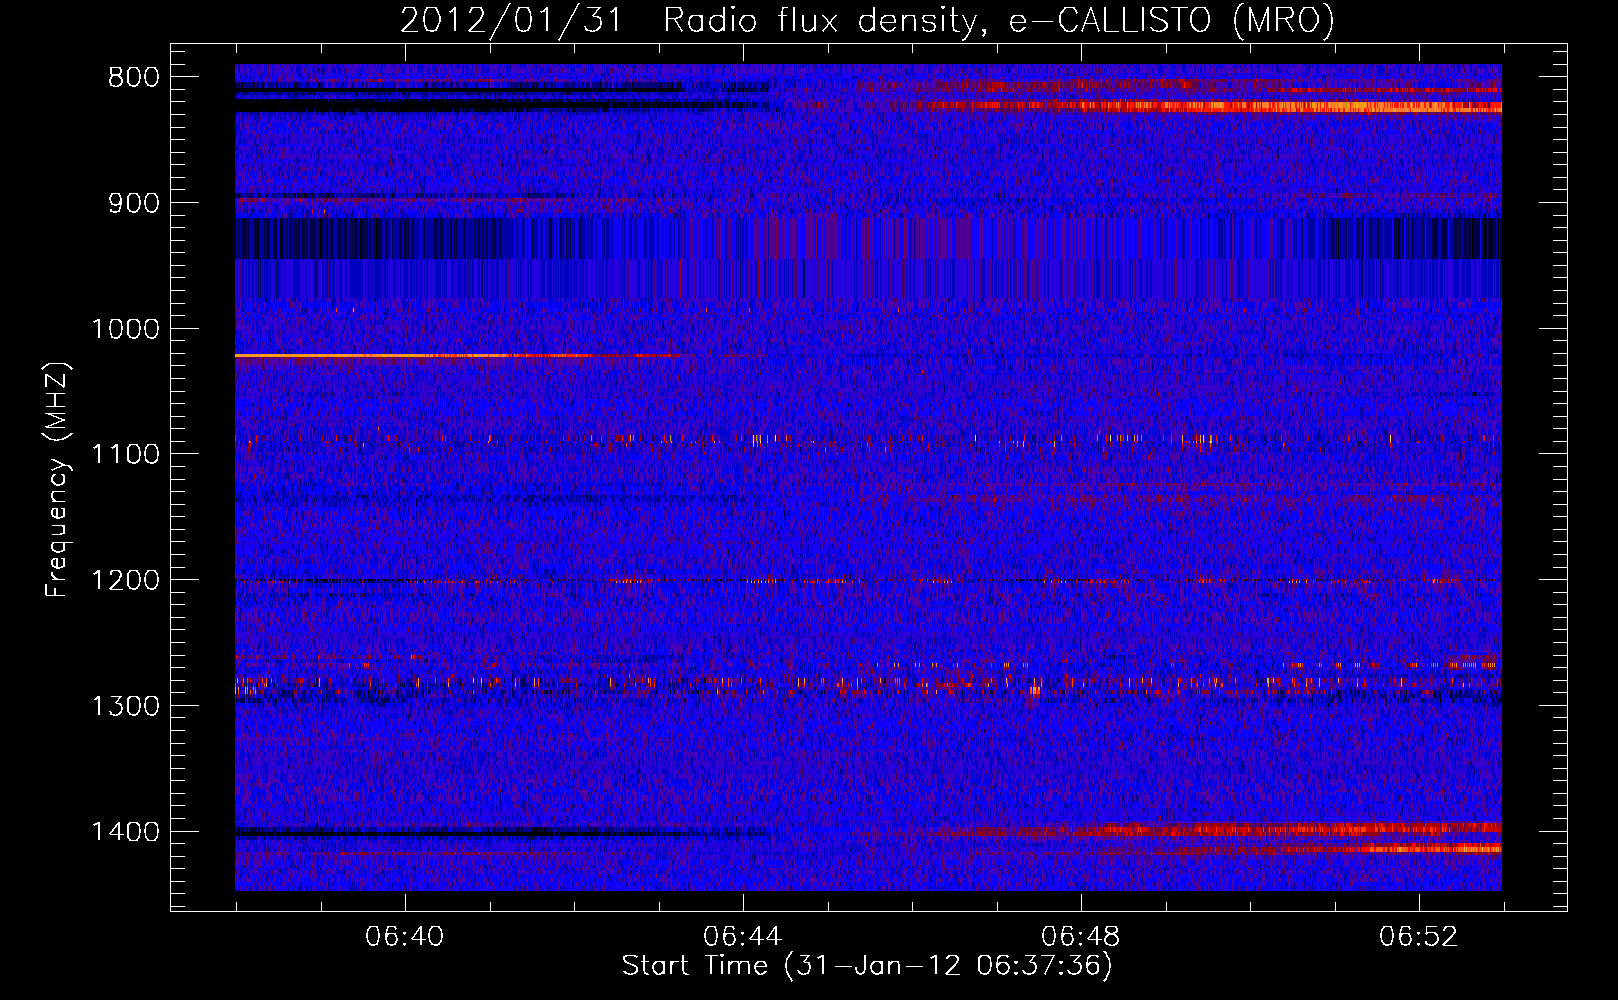Click the 06:40 time tick label
The height and width of the screenshot is (1000, 1618).
(405, 937)
